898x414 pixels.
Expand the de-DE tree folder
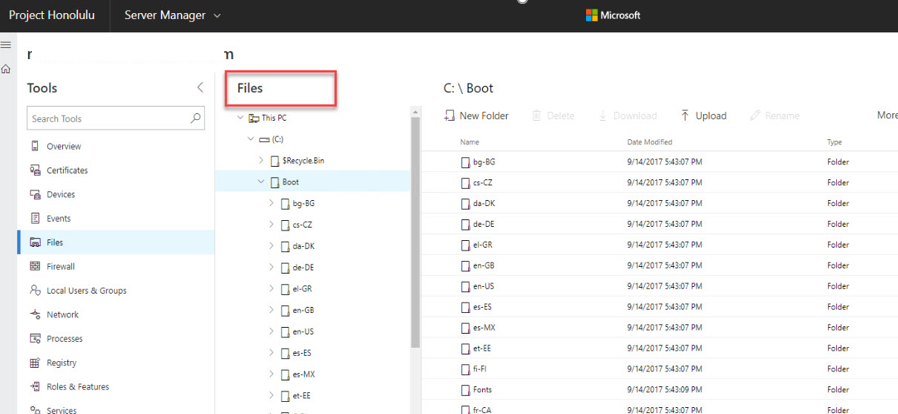tap(271, 267)
